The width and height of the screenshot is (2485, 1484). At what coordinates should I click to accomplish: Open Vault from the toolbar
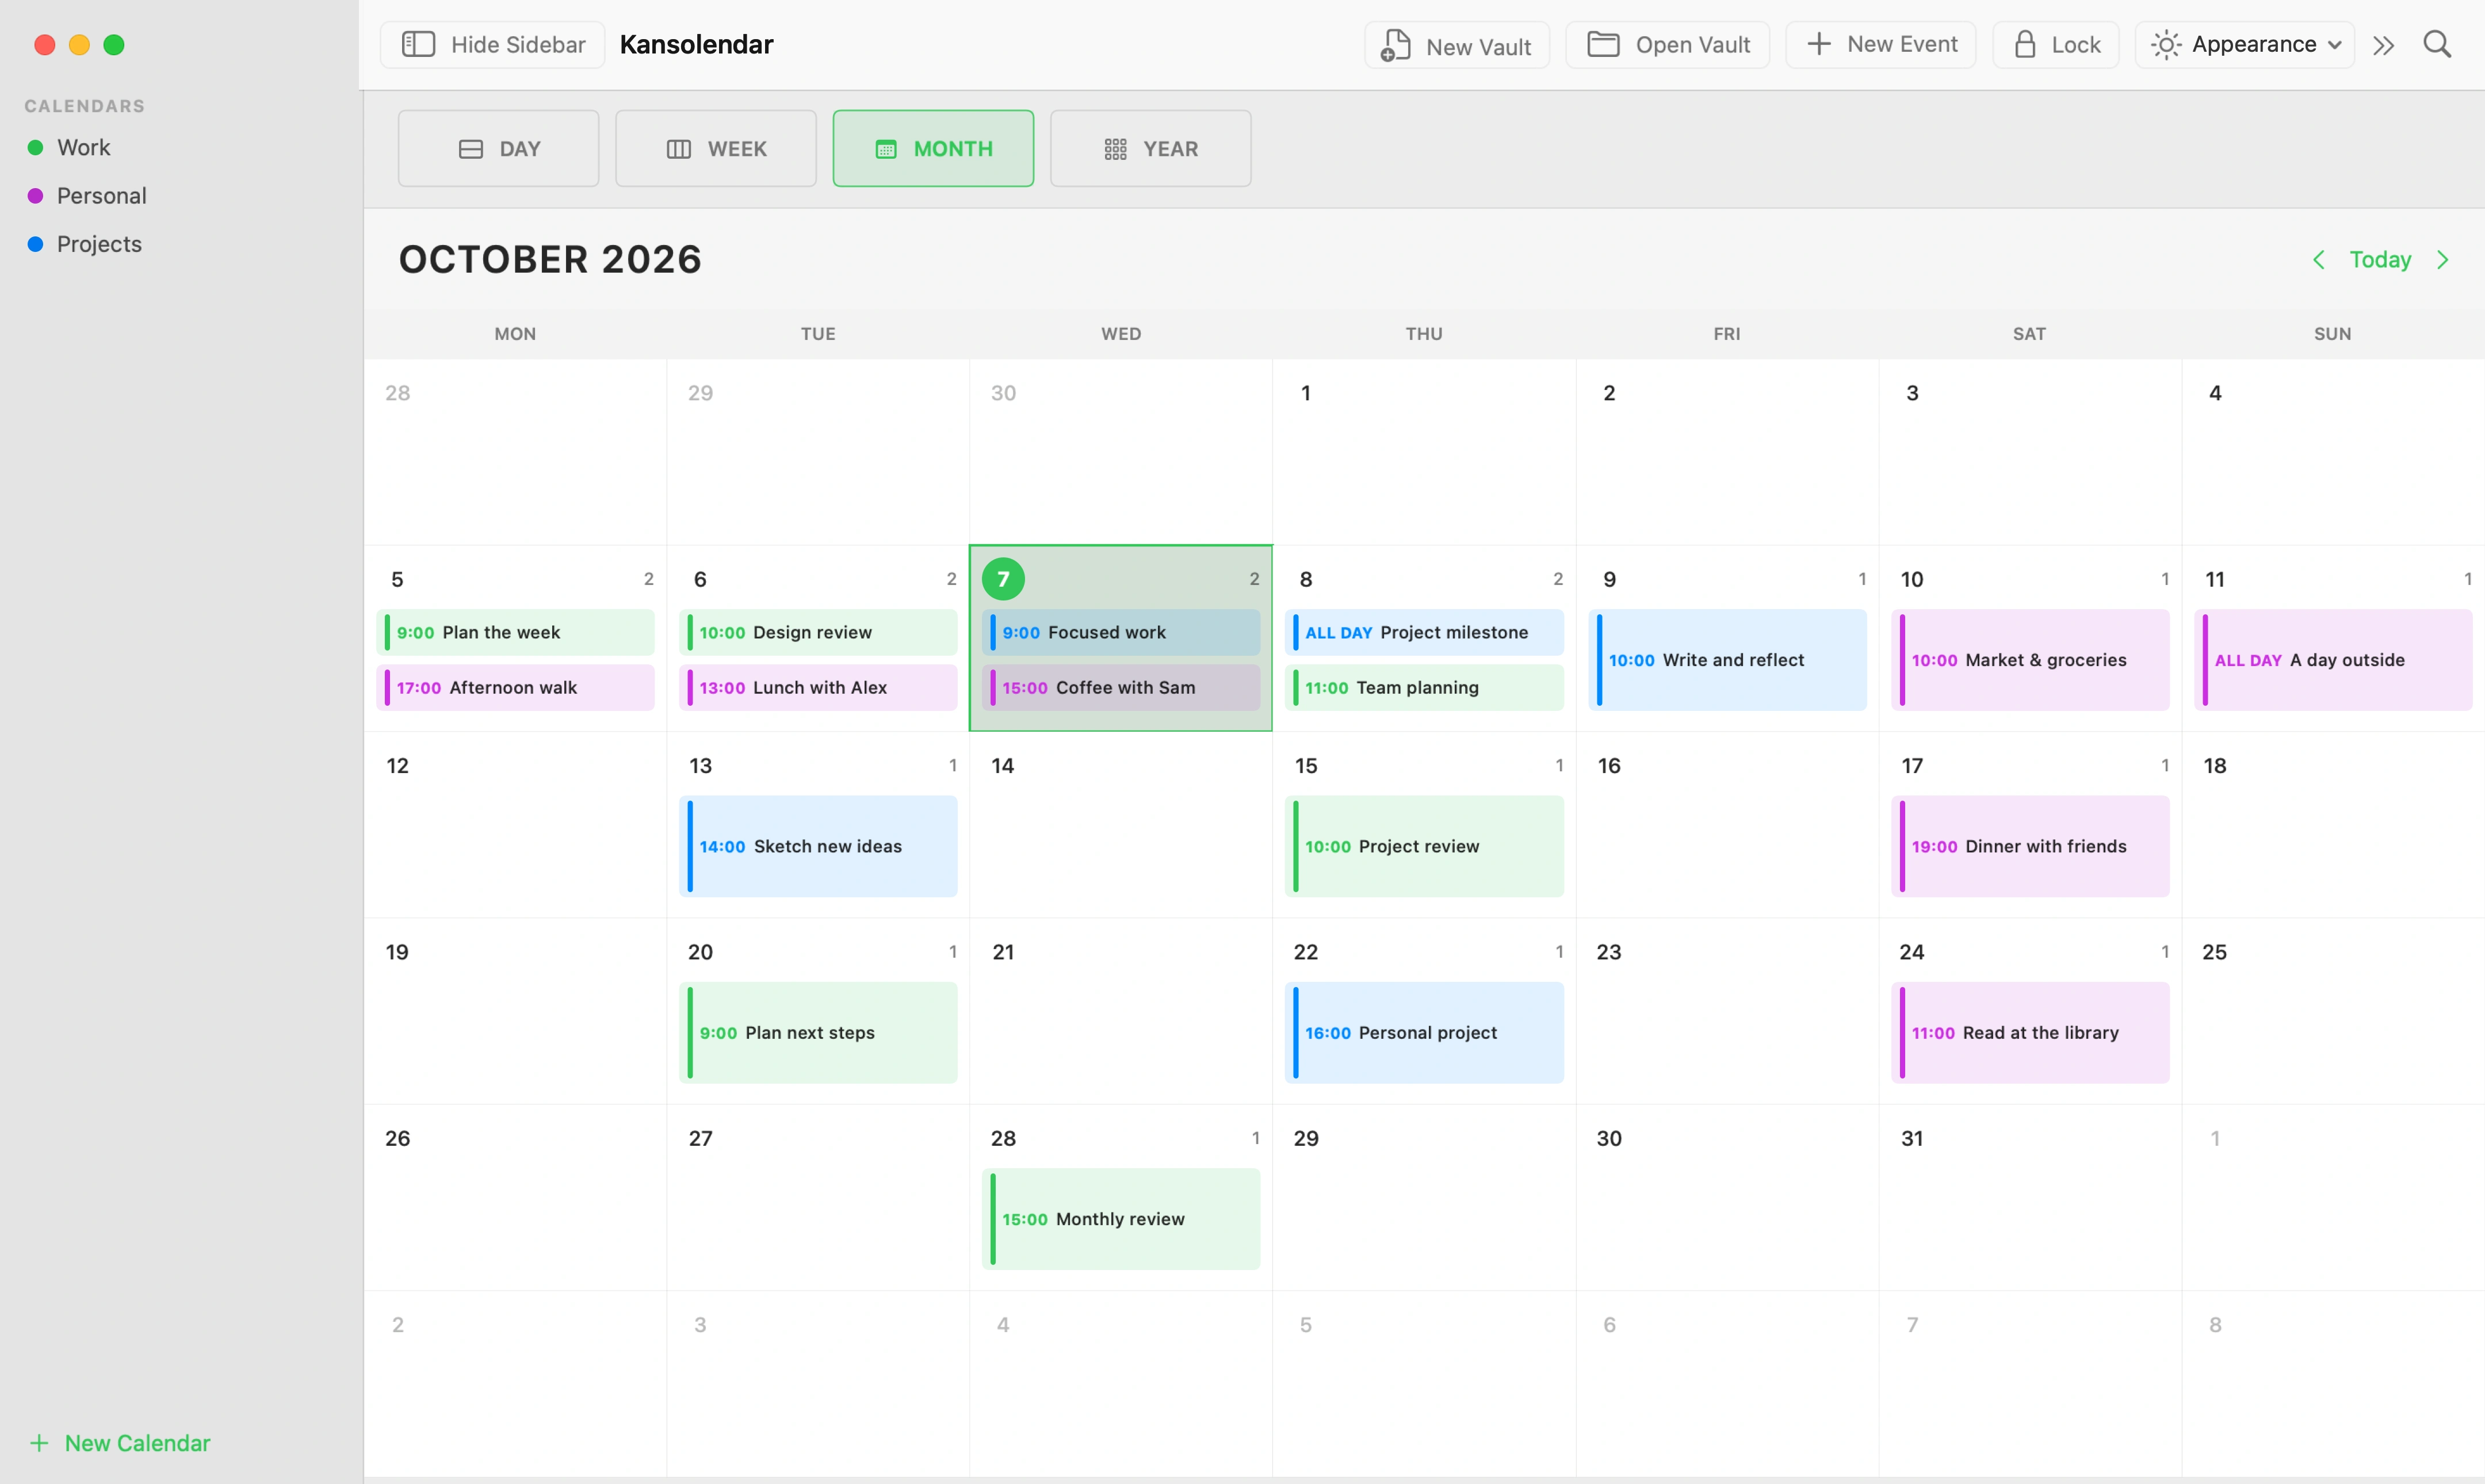point(1667,45)
